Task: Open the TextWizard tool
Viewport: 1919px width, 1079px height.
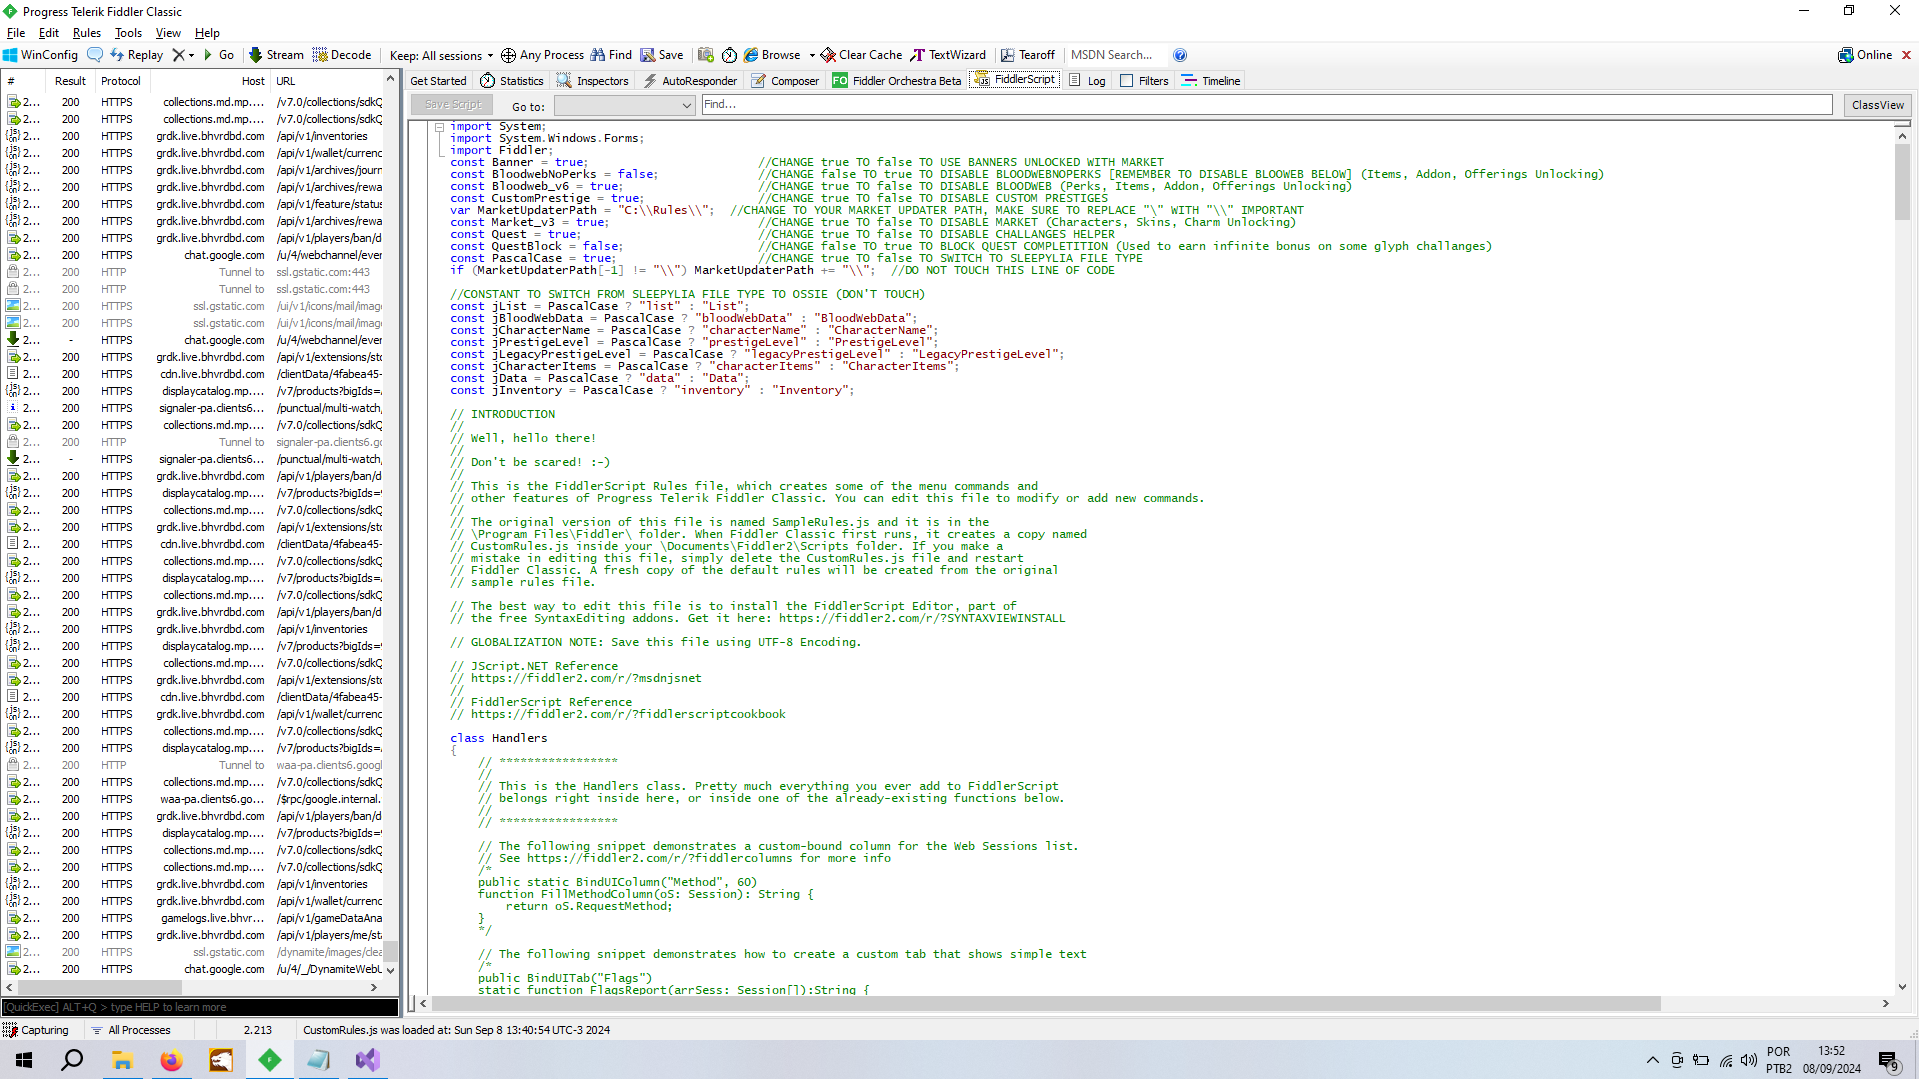Action: 948,55
